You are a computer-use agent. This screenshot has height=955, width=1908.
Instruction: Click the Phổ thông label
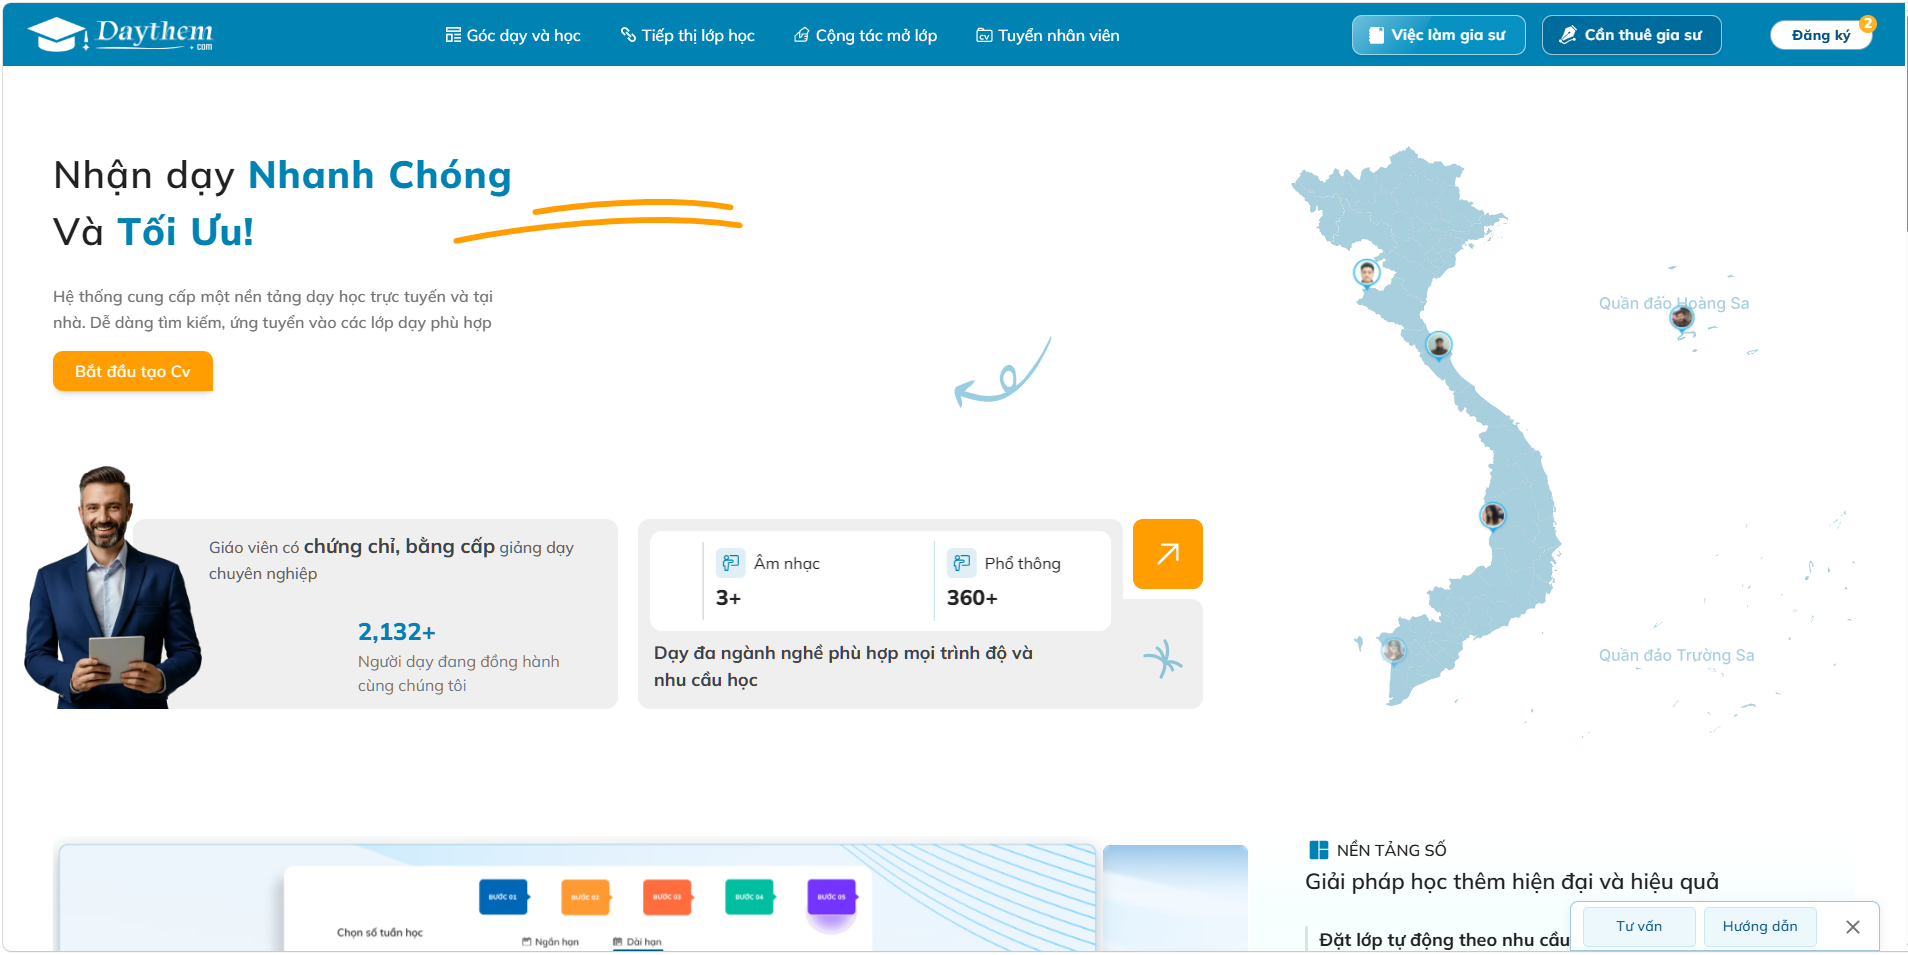[1022, 564]
